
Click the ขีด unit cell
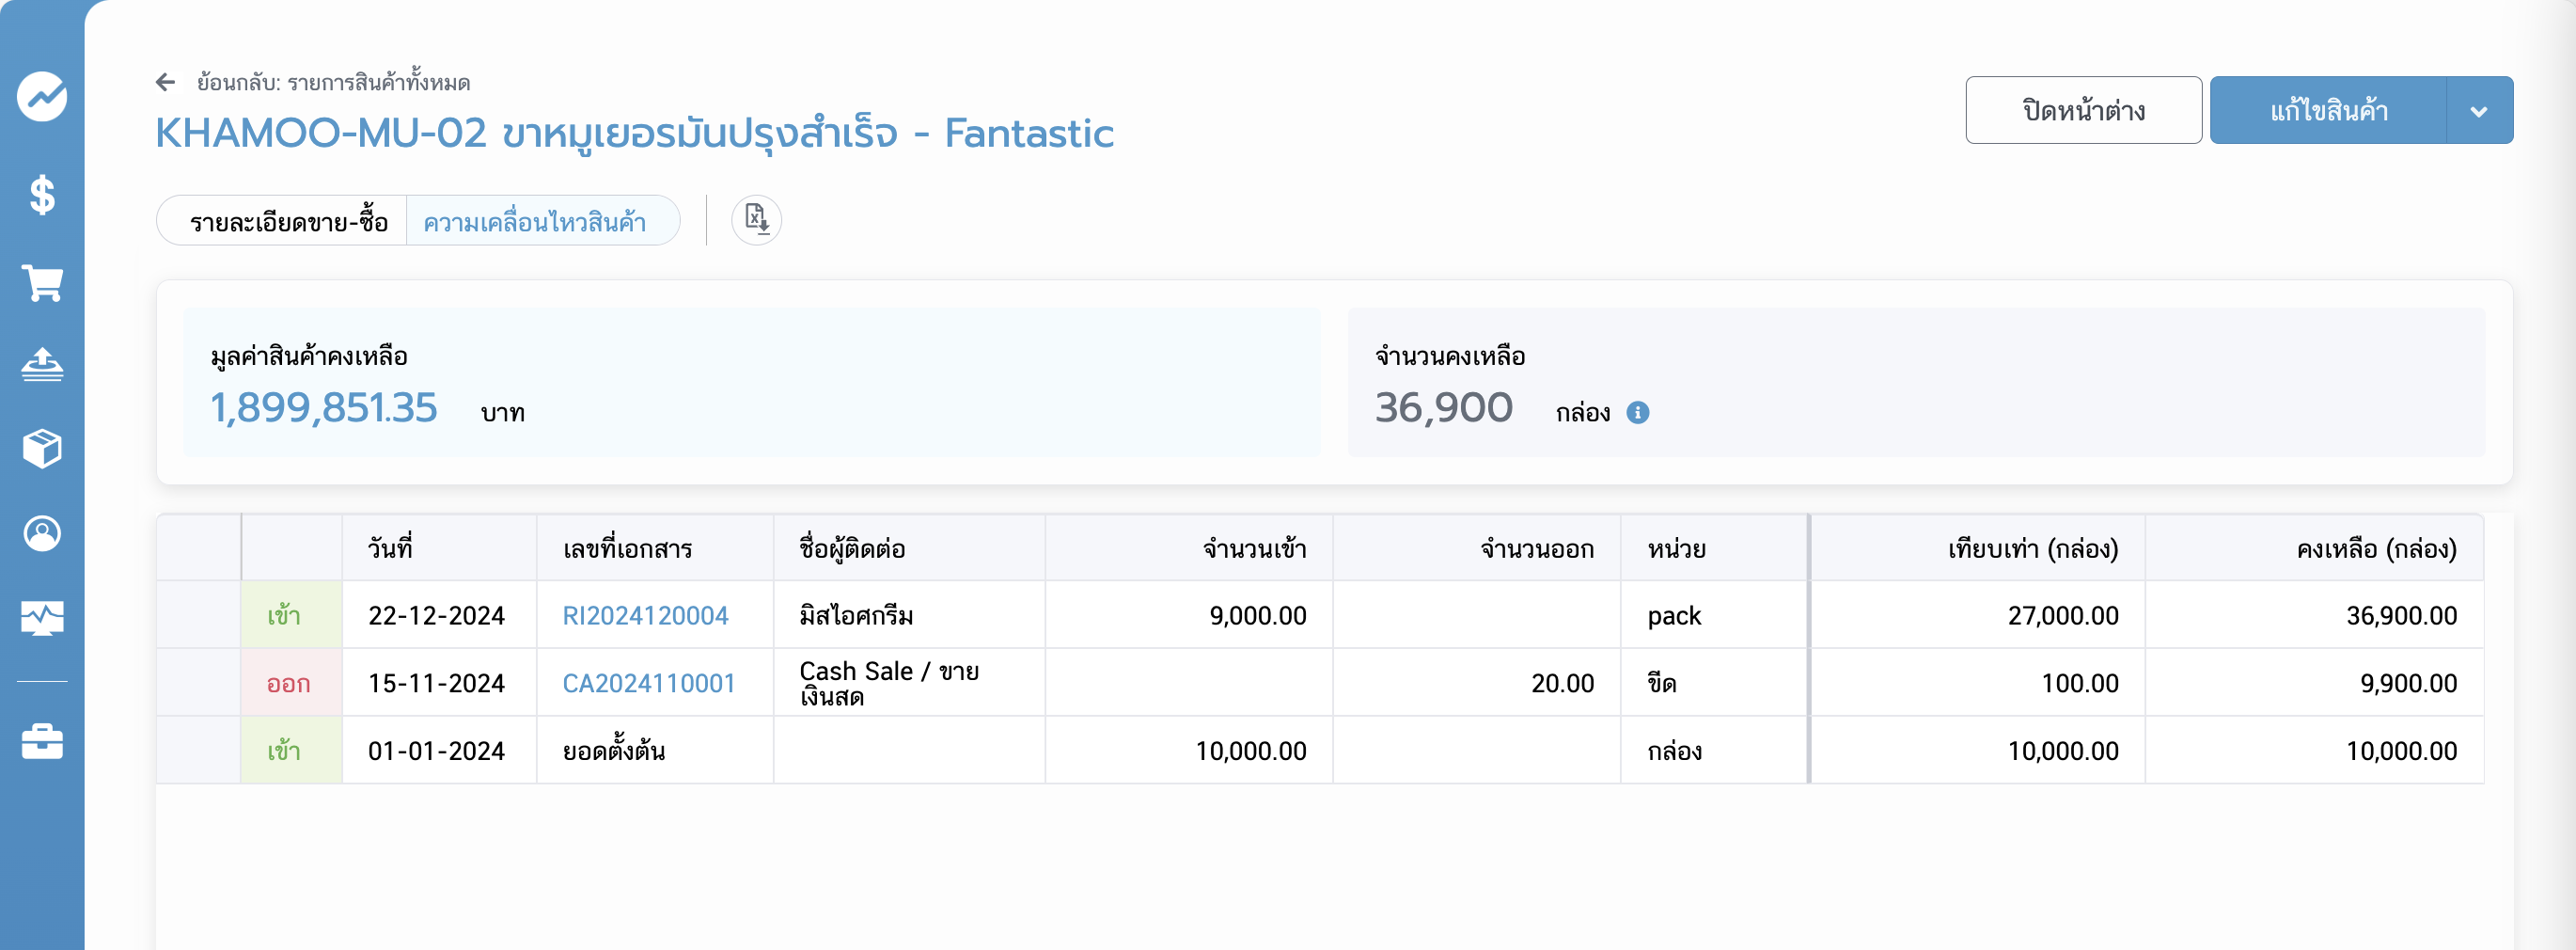(1714, 683)
